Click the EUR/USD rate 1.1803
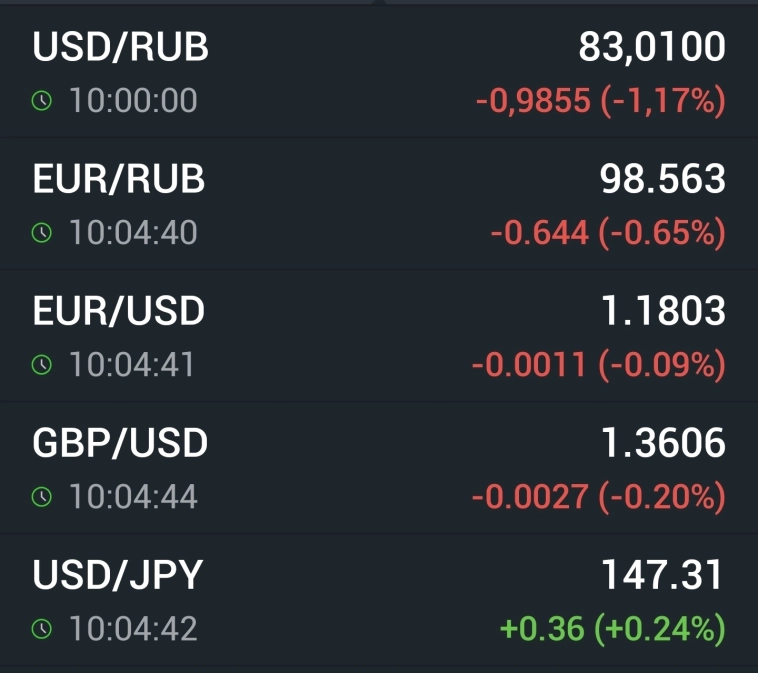 pyautogui.click(x=662, y=311)
